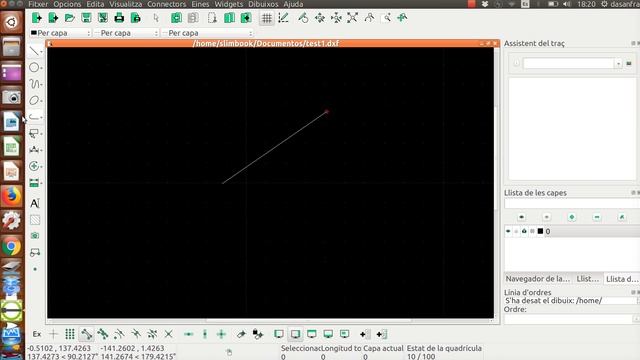Toggle snap on grid
Screen dimensions: 640x360
[70, 334]
